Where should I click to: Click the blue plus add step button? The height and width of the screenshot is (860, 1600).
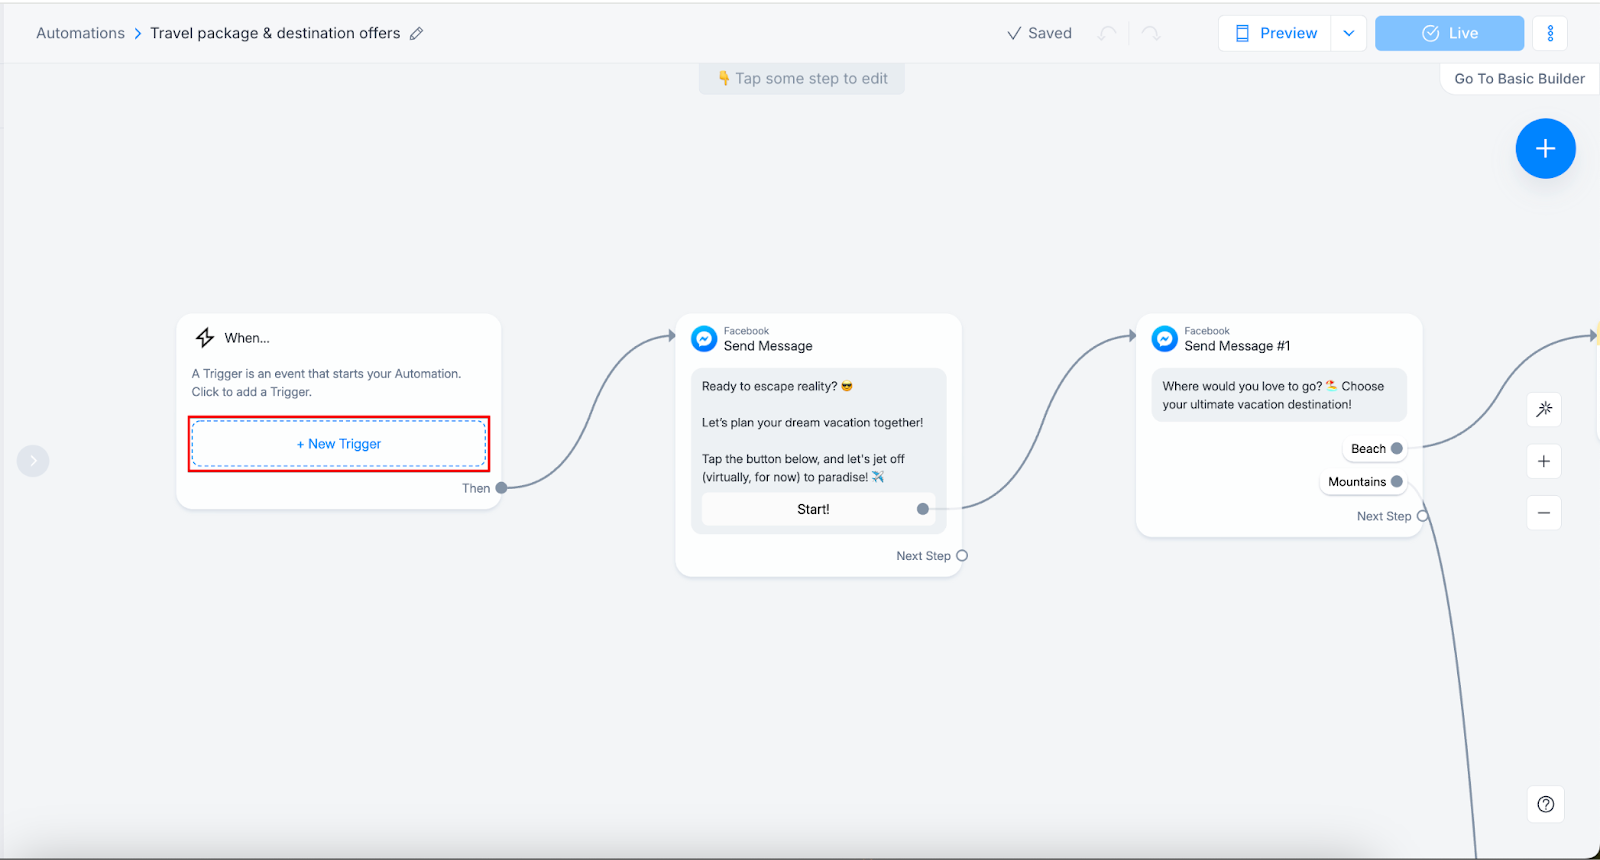(x=1545, y=149)
